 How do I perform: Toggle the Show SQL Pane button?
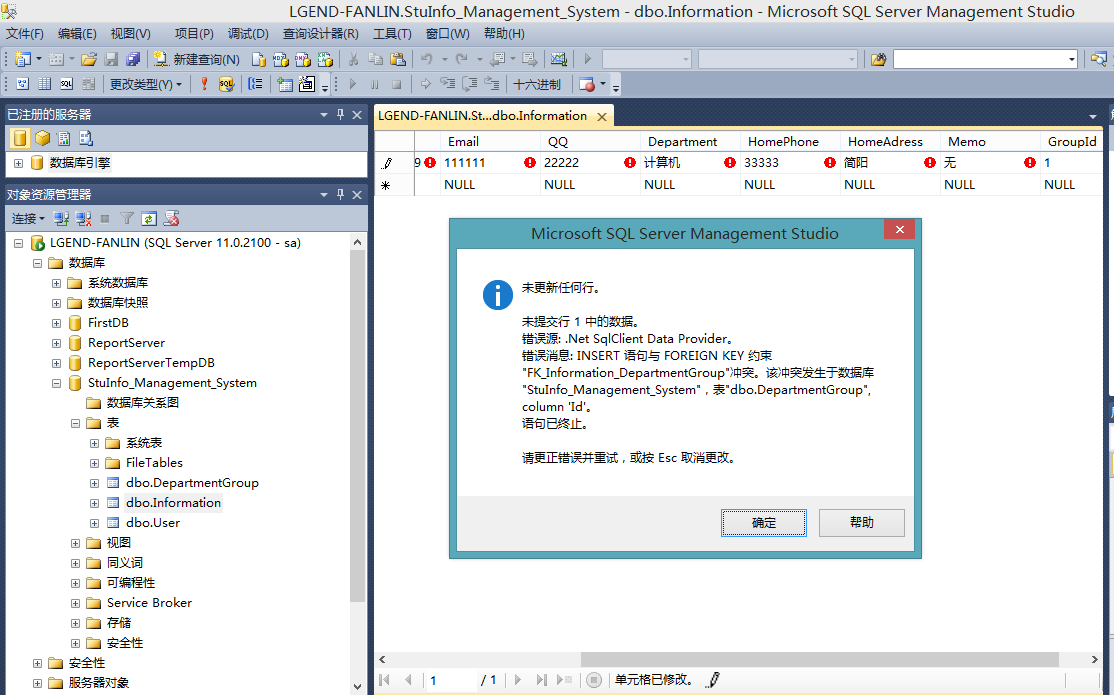pyautogui.click(x=67, y=84)
